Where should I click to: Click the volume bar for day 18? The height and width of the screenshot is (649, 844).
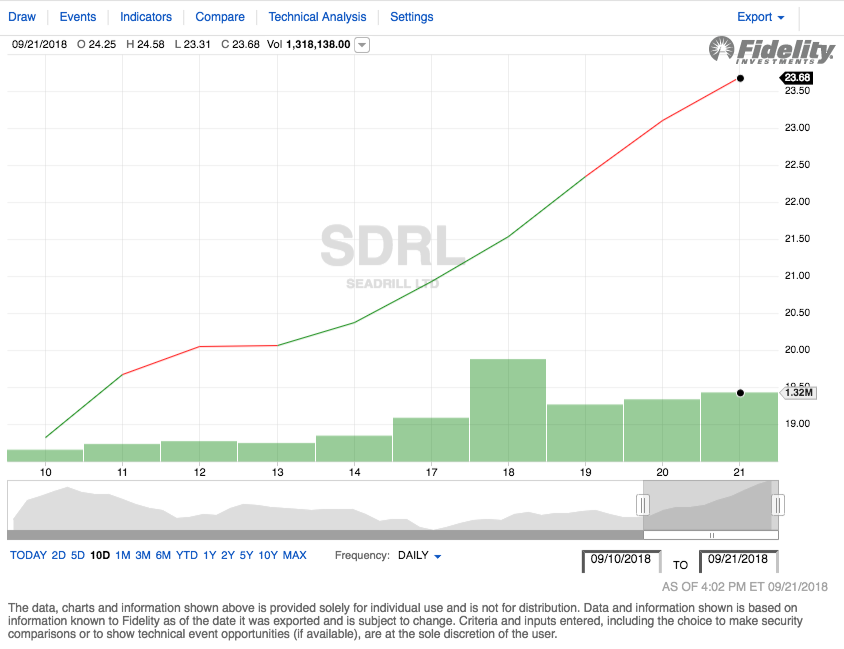pos(508,410)
